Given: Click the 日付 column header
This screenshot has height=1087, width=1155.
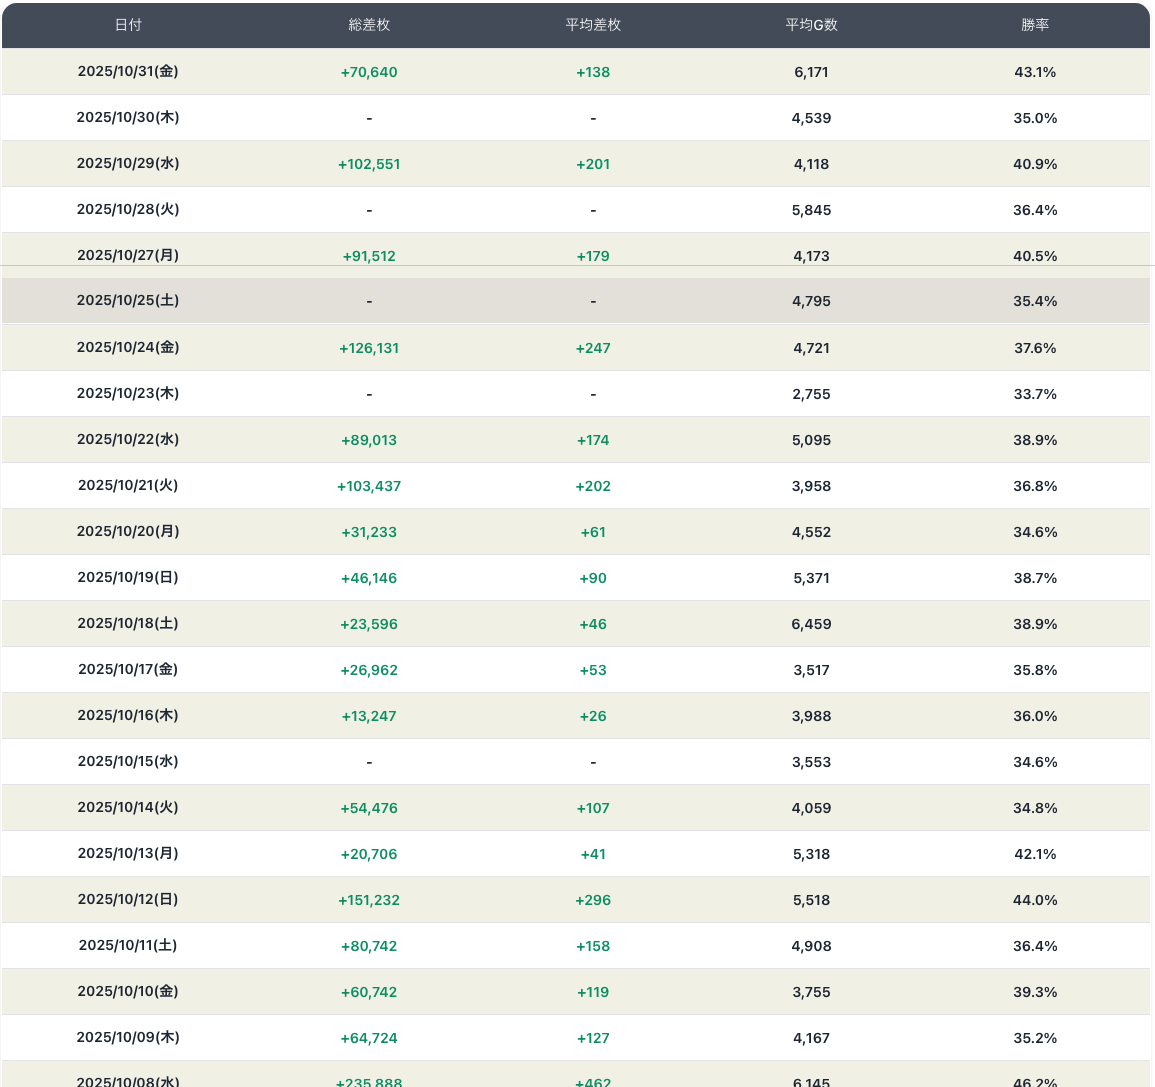Looking at the screenshot, I should [x=128, y=25].
